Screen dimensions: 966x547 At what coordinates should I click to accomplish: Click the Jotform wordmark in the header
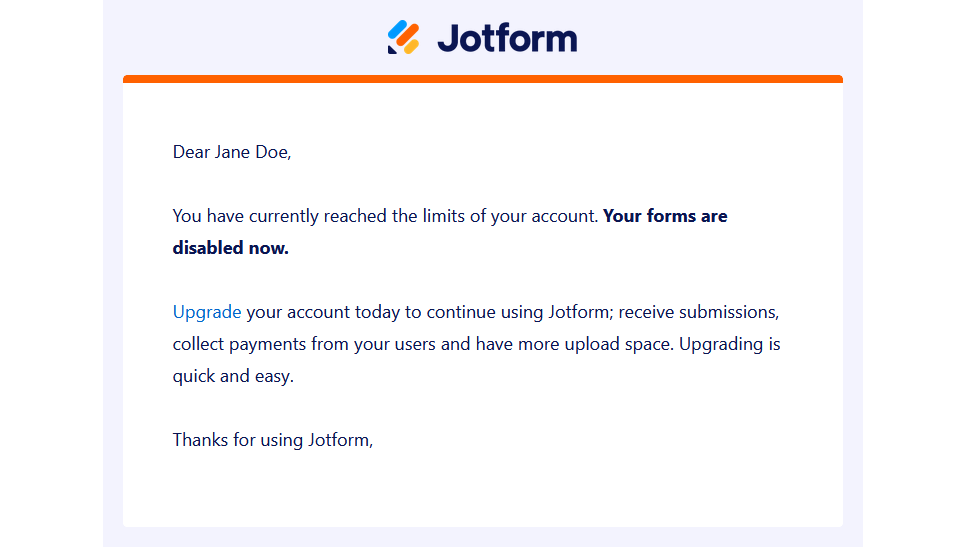pyautogui.click(x=507, y=38)
